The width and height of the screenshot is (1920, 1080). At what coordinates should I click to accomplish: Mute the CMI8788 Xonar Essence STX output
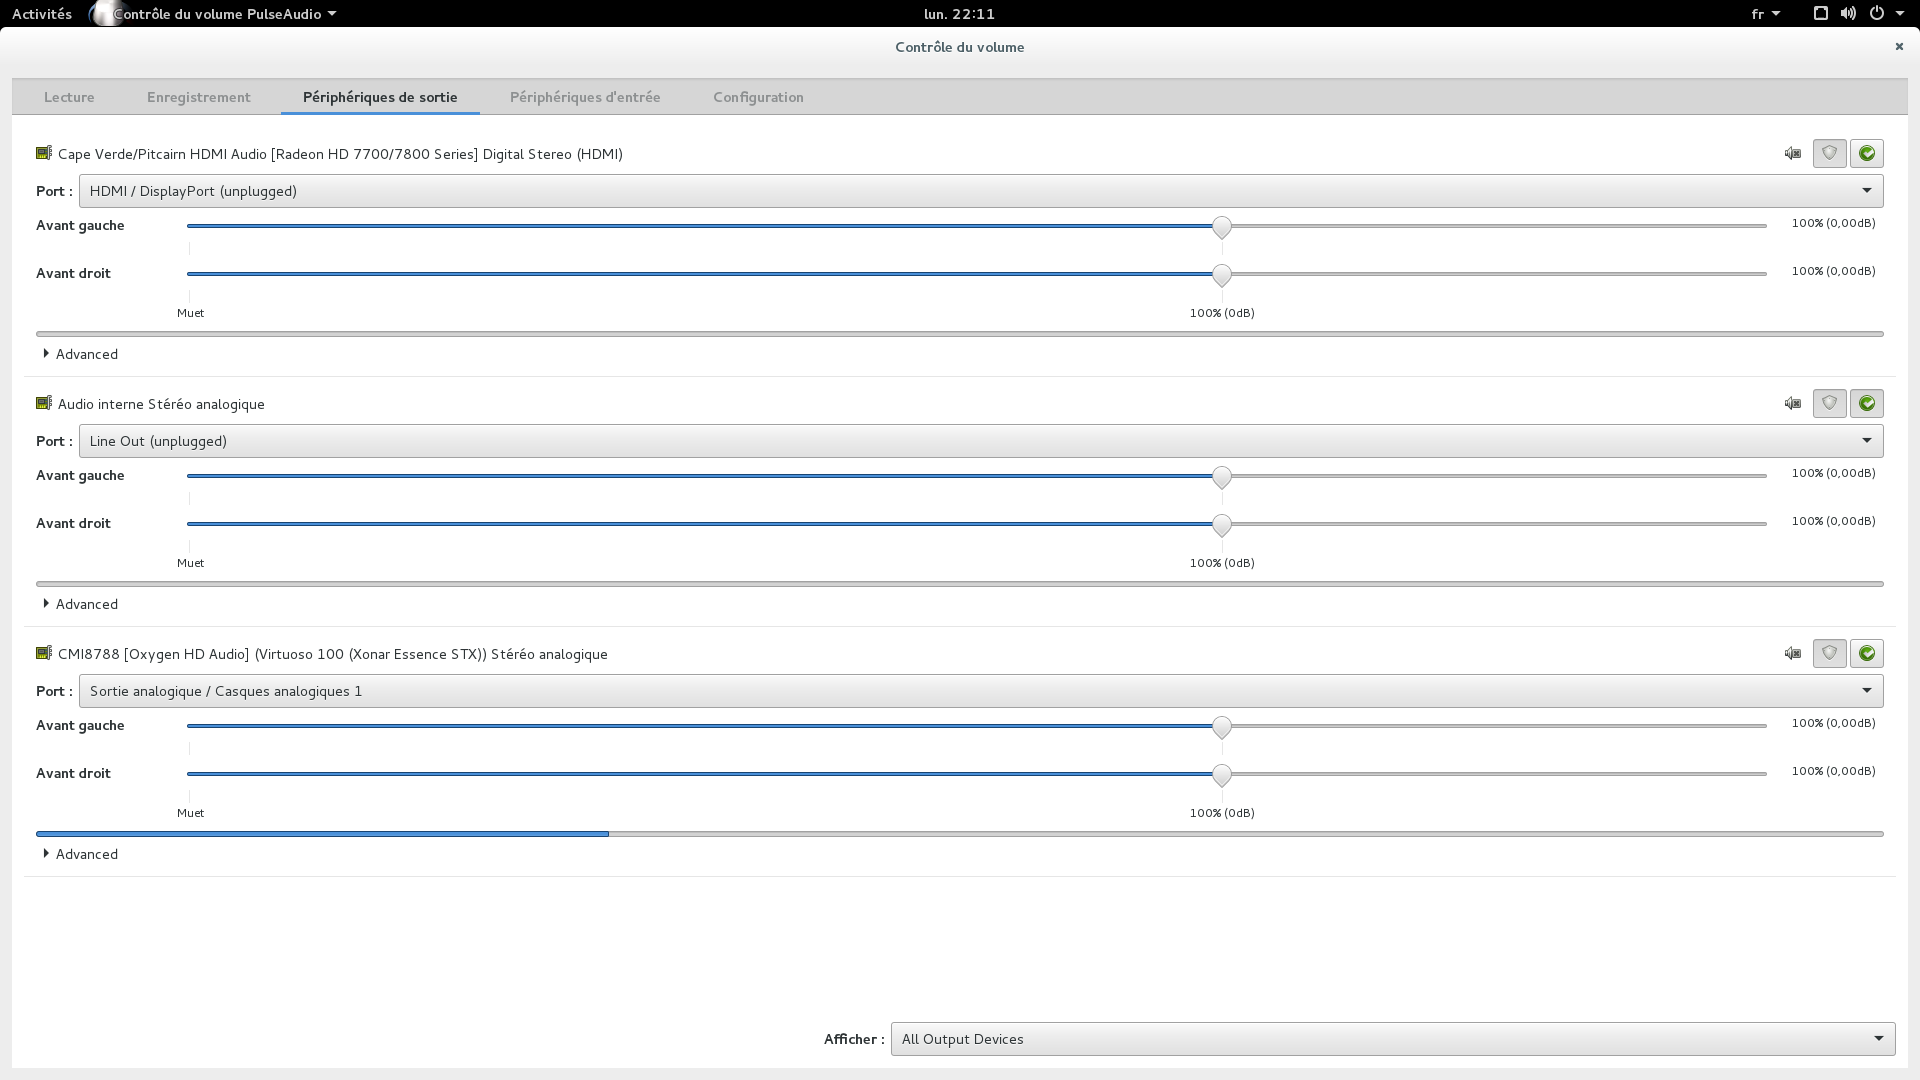(x=1792, y=653)
